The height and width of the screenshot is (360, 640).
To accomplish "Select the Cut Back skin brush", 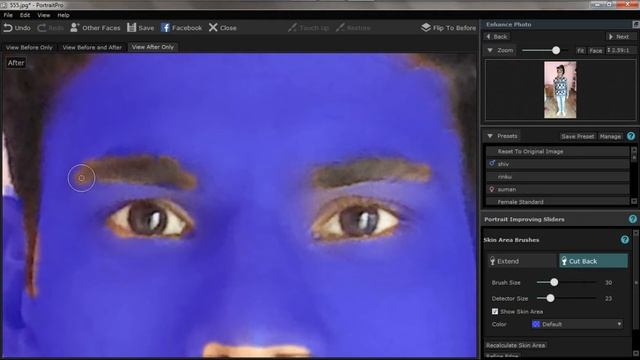I will (593, 261).
